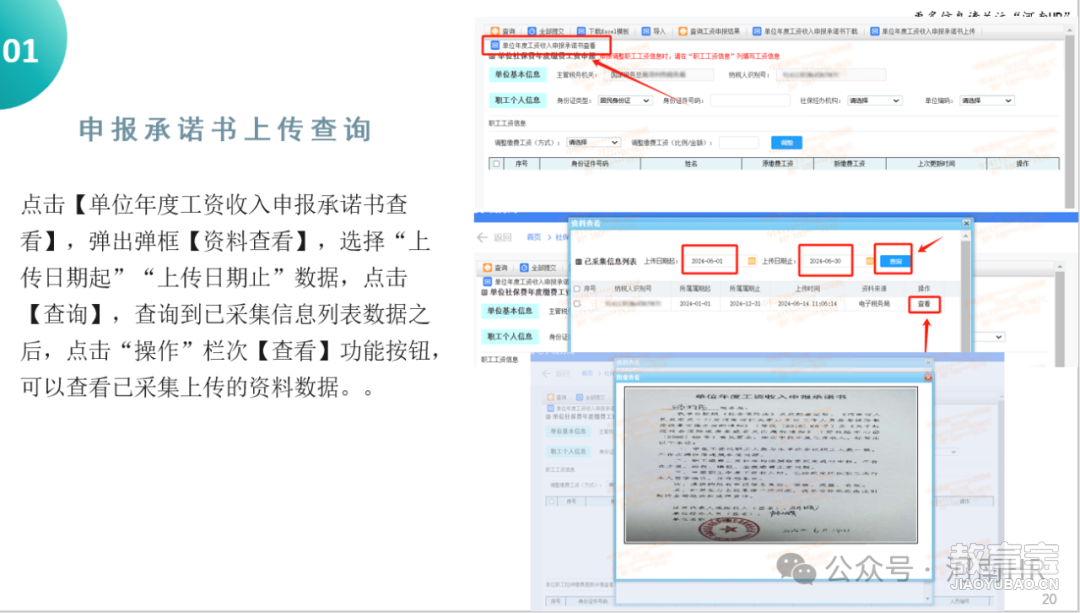Click the 查询 toolbar icon in the top screenshot
Screen dimensions: 1080x613
pyautogui.click(x=495, y=32)
